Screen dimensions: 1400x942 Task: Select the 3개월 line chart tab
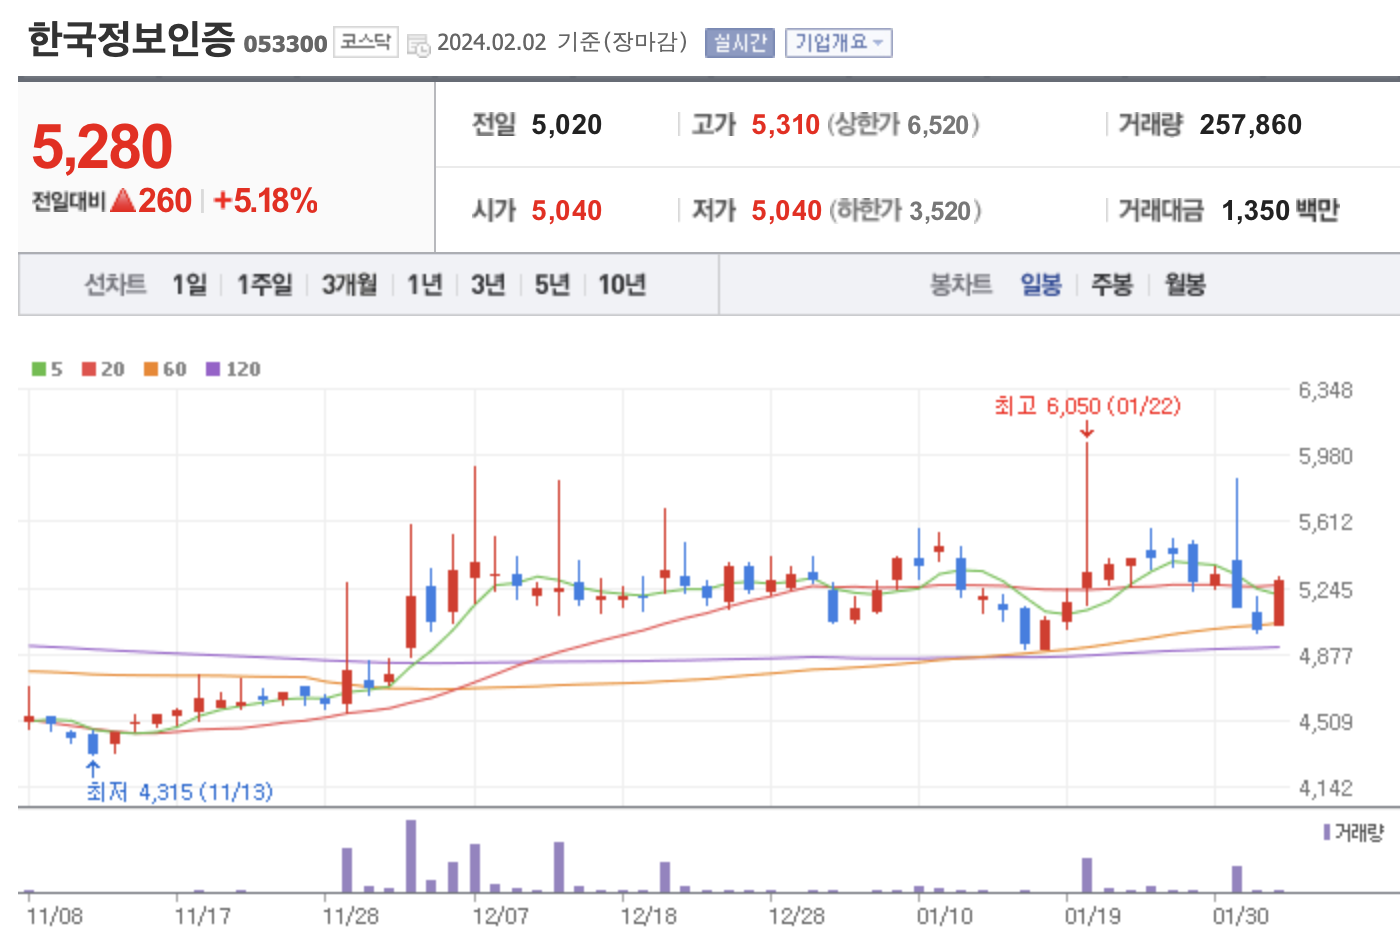click(x=349, y=285)
